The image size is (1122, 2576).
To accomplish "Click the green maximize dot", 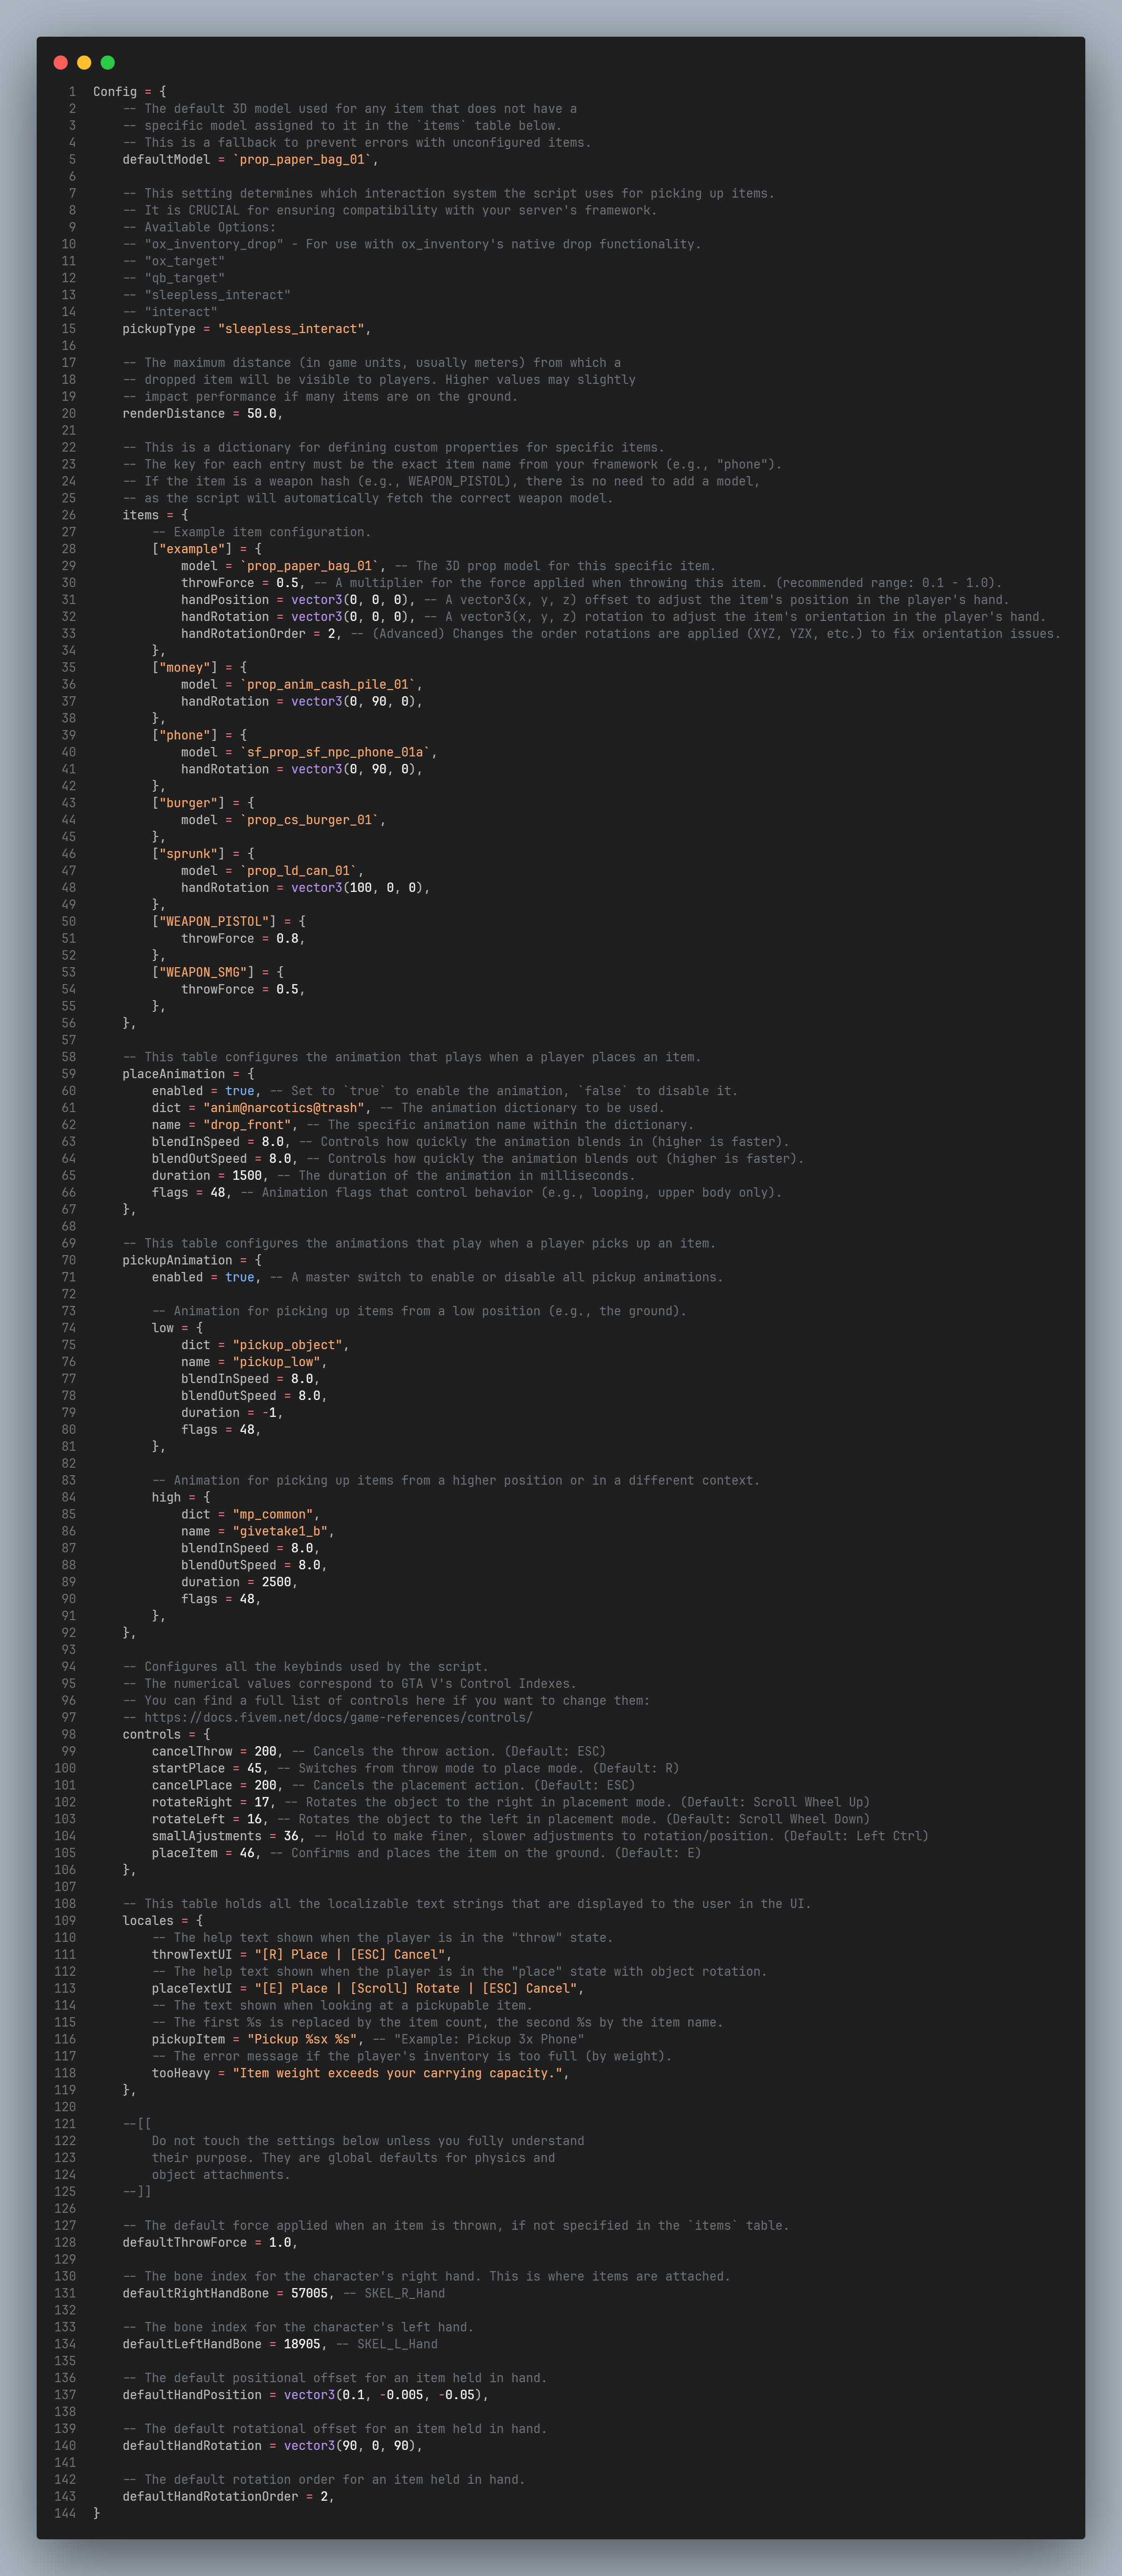I will pyautogui.click(x=108, y=62).
